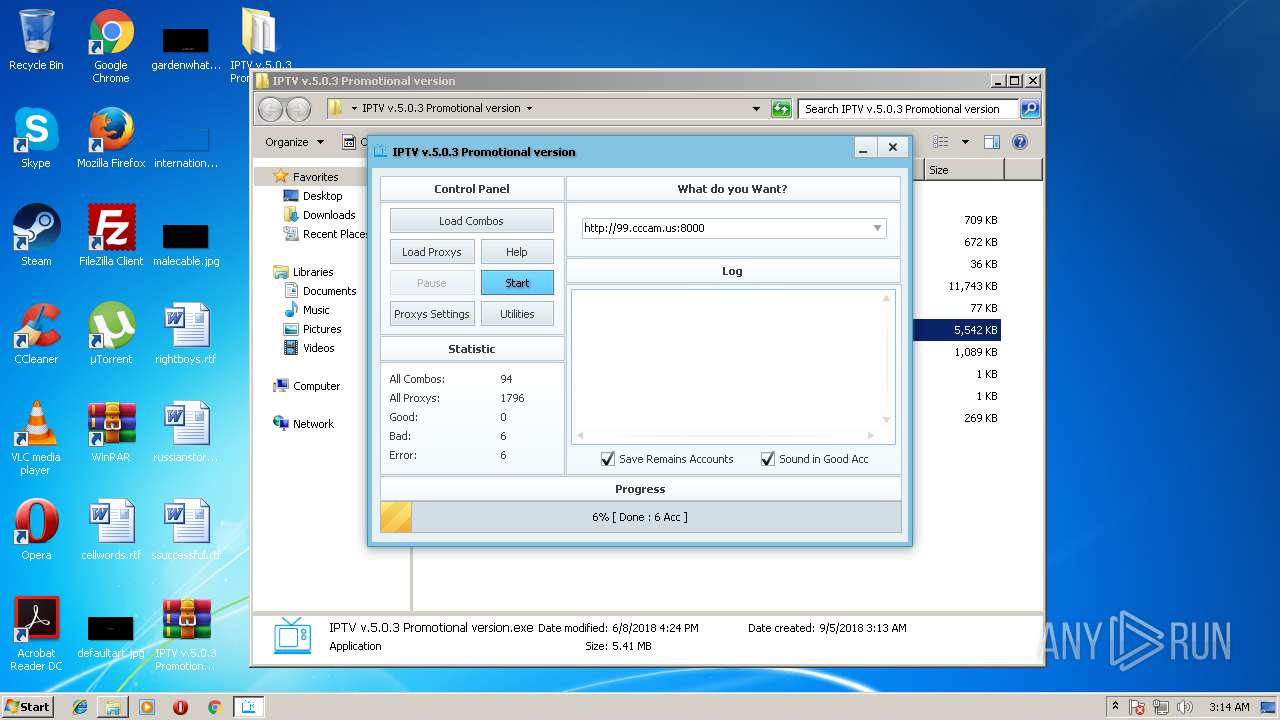The width and height of the screenshot is (1280, 720).
Task: Click the VLC media player desktop icon
Action: [36, 438]
